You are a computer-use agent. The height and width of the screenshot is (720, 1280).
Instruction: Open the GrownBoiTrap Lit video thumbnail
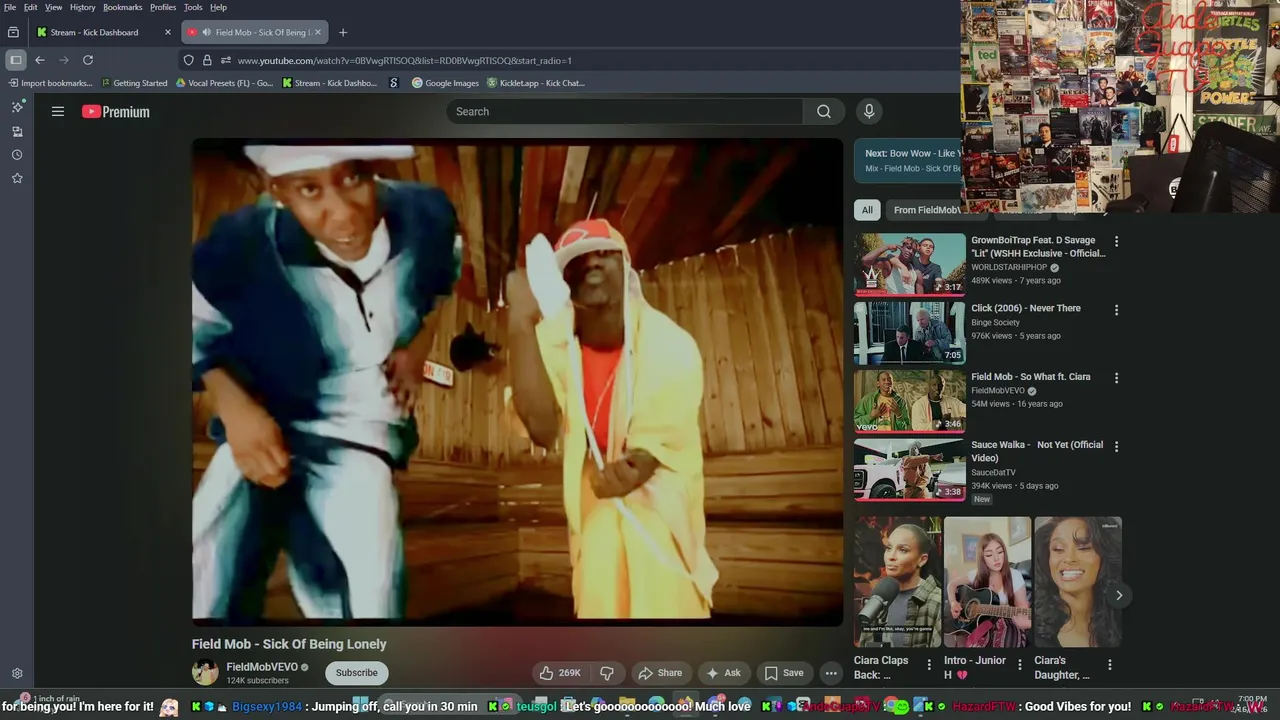[x=910, y=265]
